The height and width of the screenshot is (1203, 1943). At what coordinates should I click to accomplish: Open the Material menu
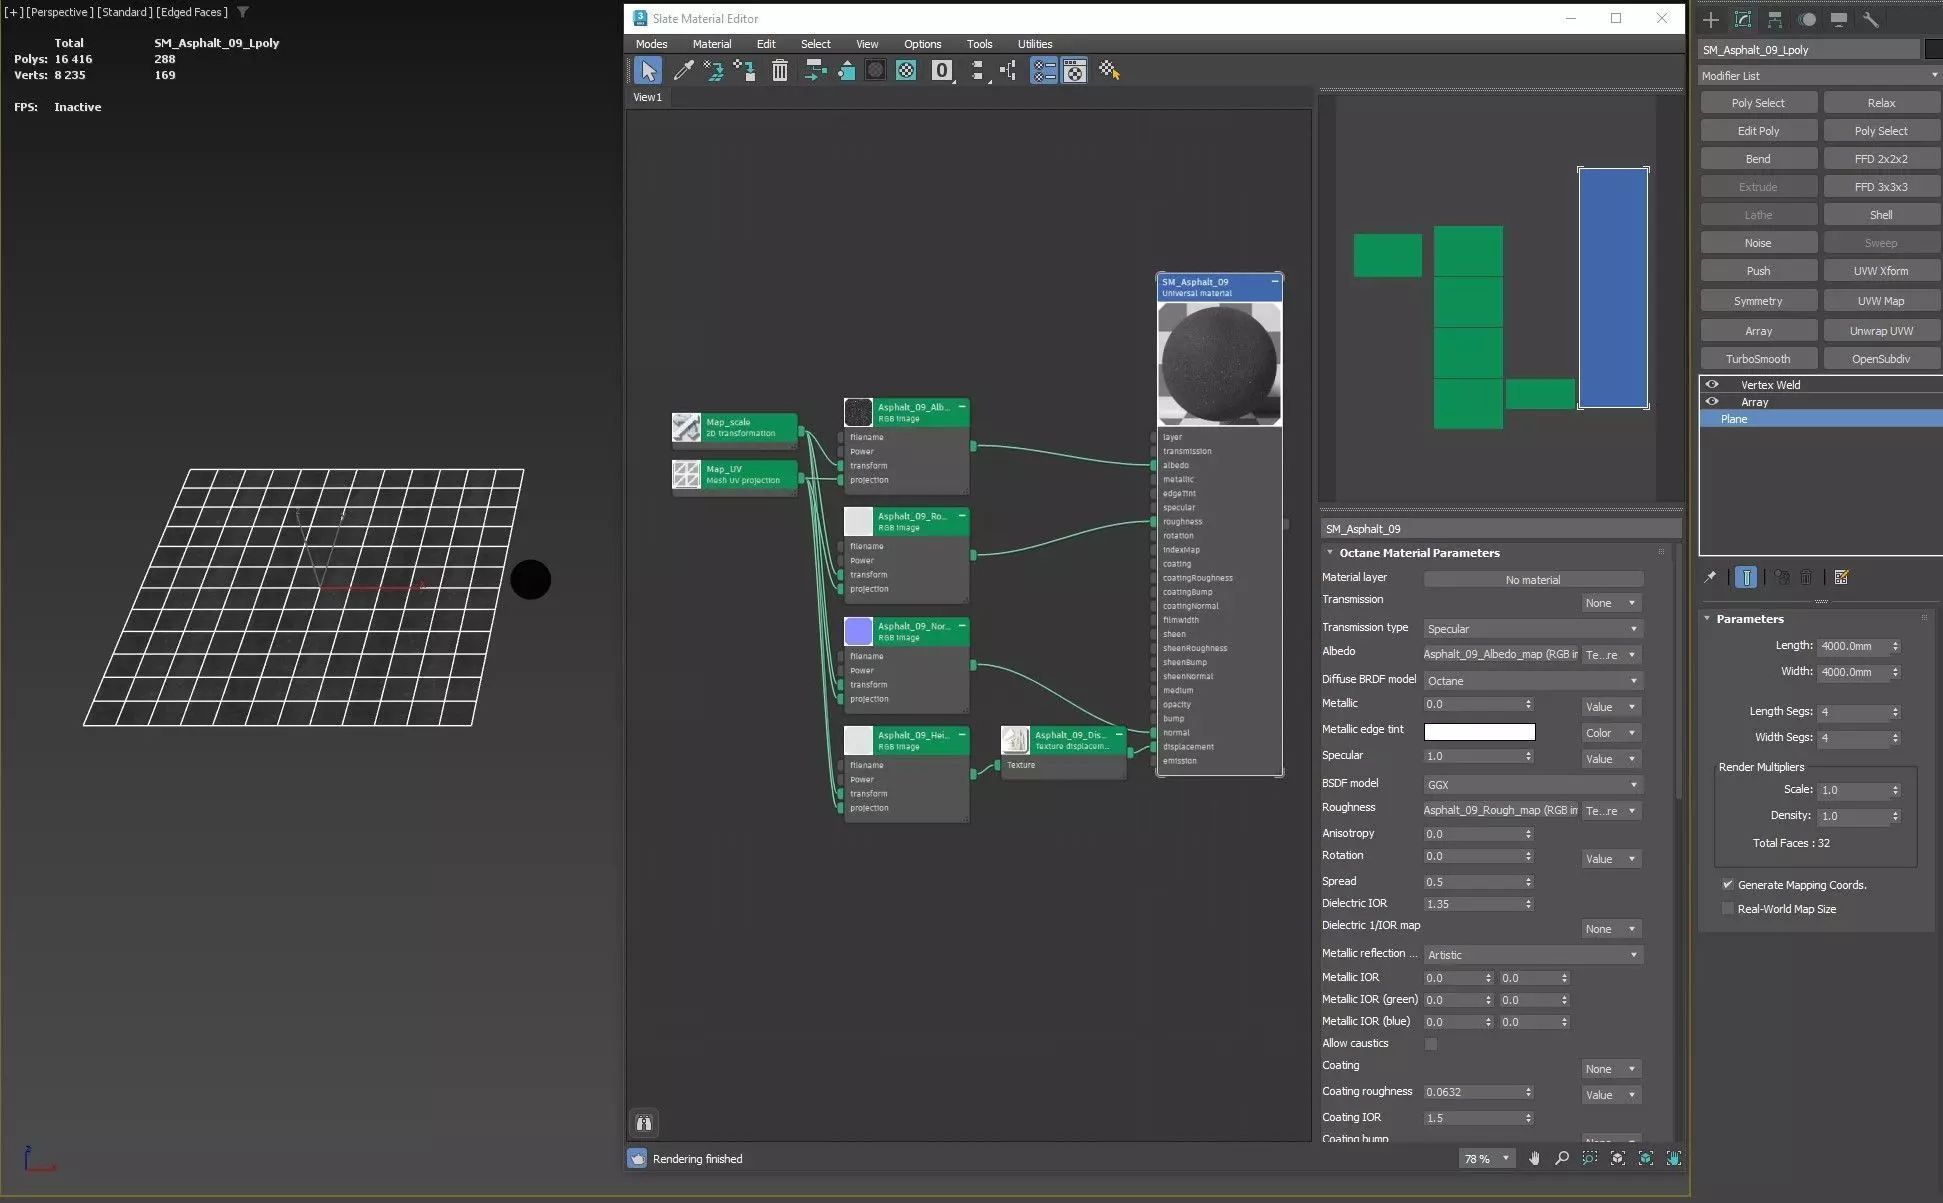click(711, 44)
